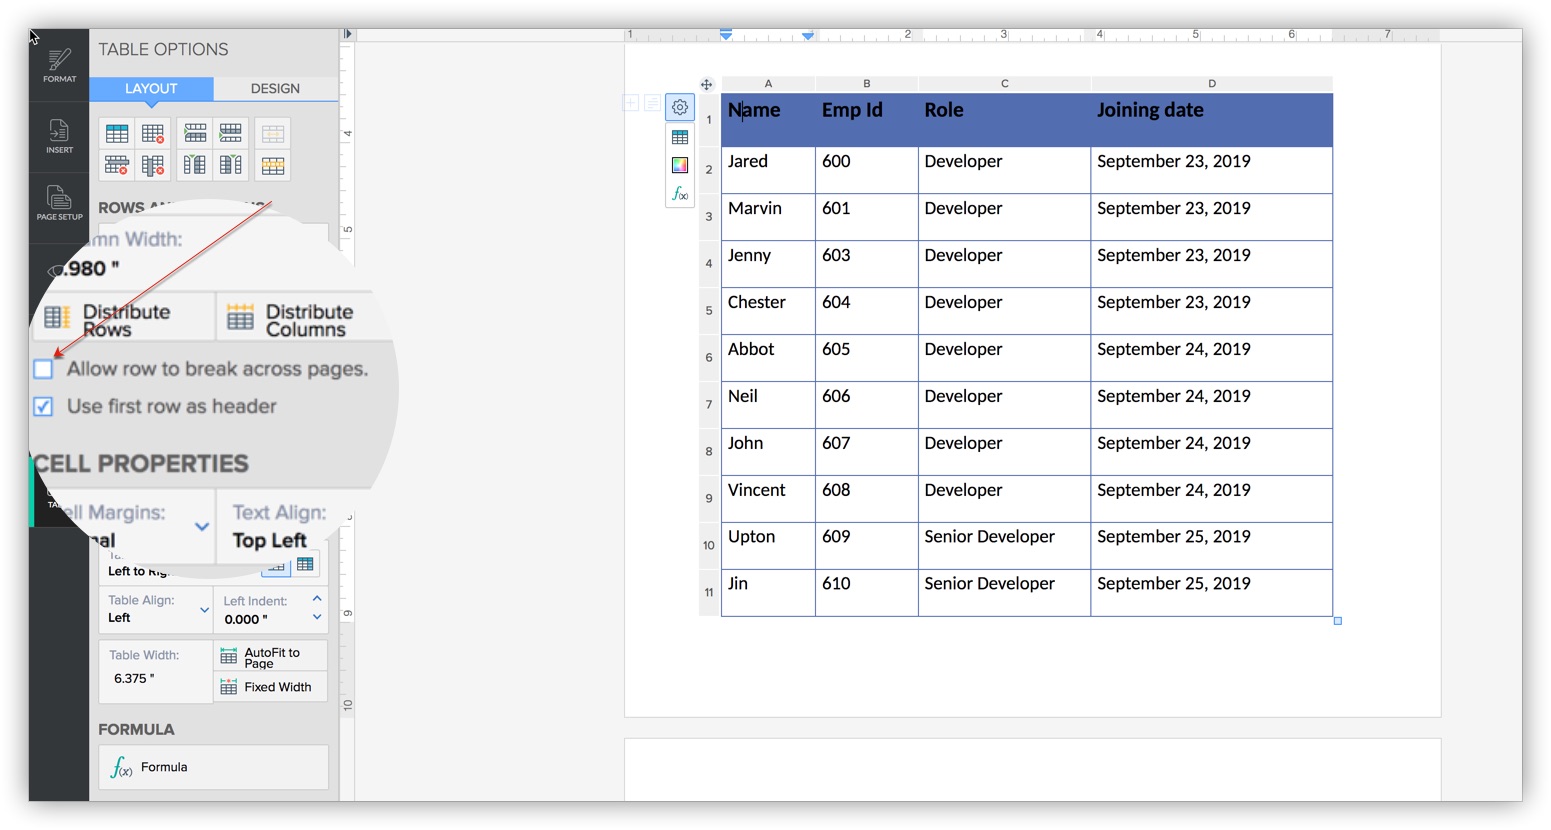
Task: Click the delete table icon
Action: tap(153, 133)
